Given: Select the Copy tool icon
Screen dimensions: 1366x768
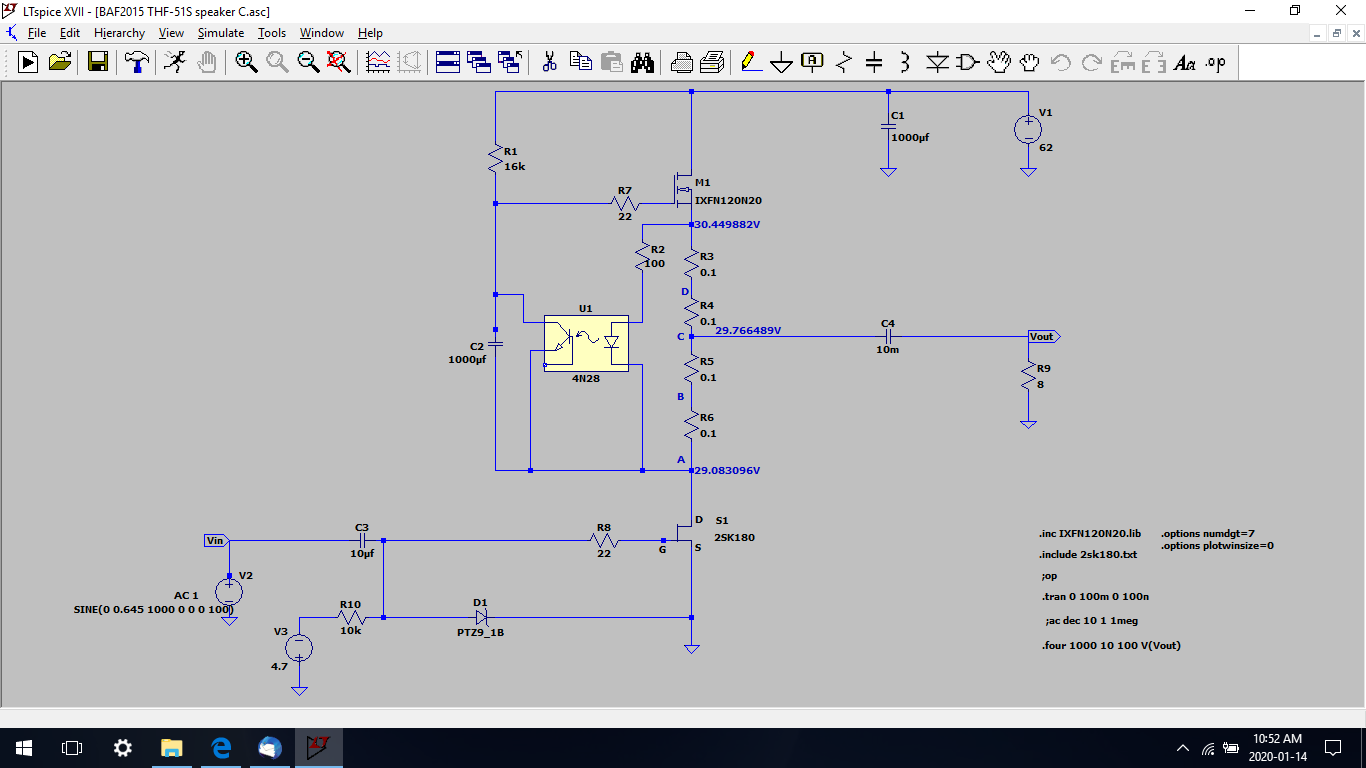Looking at the screenshot, I should 580,62.
